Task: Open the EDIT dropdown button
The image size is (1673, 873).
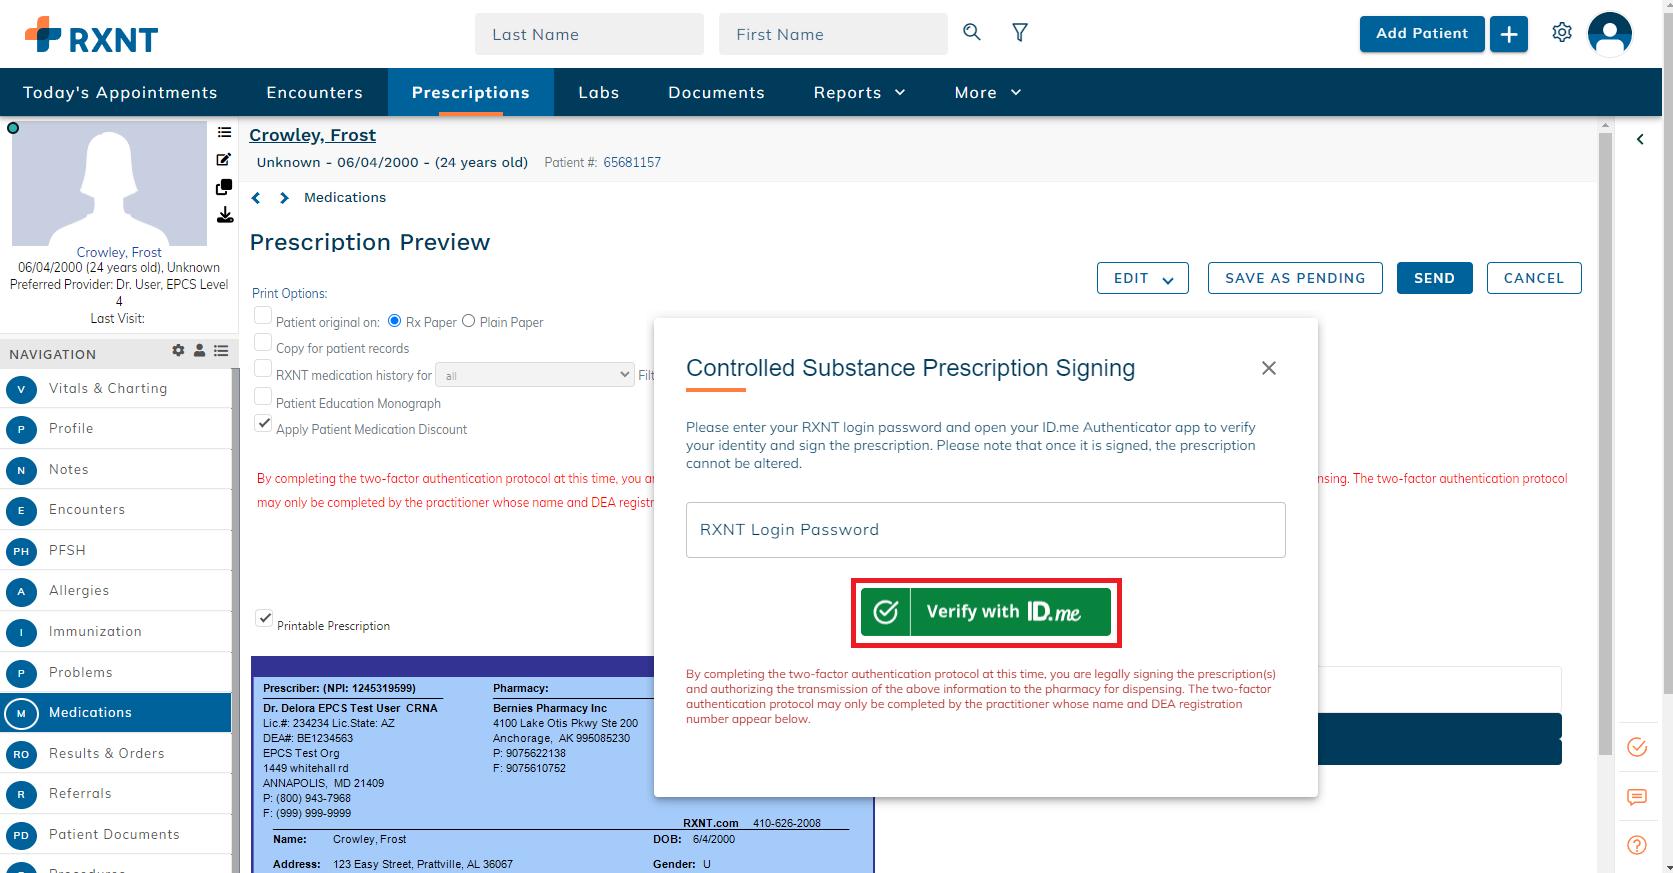Action: click(1143, 278)
